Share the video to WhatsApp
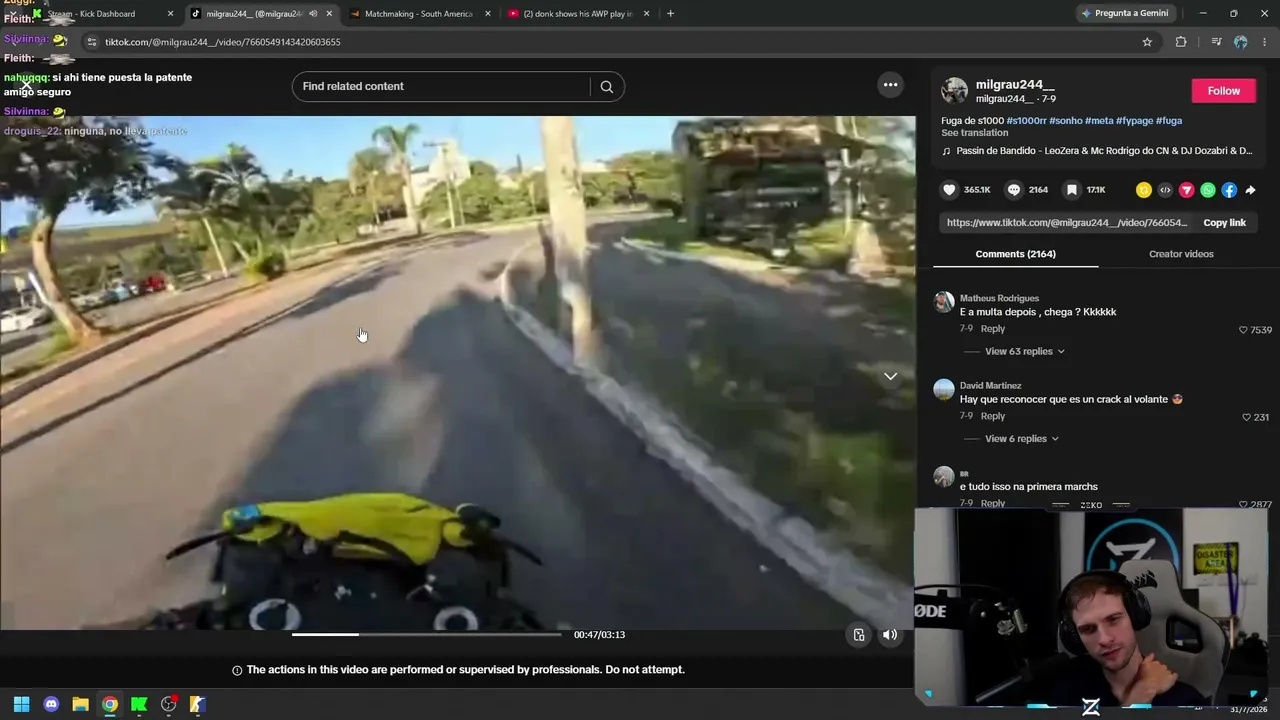This screenshot has width=1280, height=720. pyautogui.click(x=1208, y=190)
